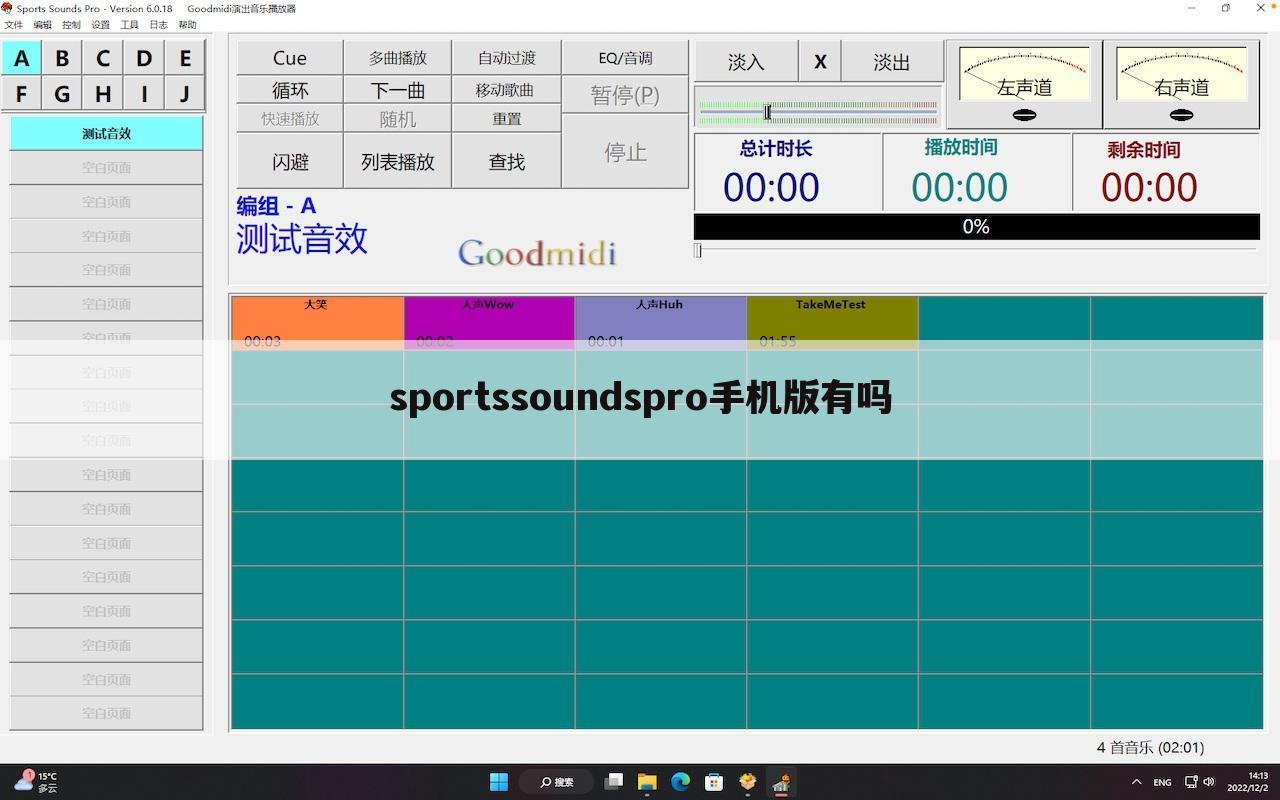Screen dimensions: 1280x800
Task: Click the volume slider handle
Action: [767, 112]
